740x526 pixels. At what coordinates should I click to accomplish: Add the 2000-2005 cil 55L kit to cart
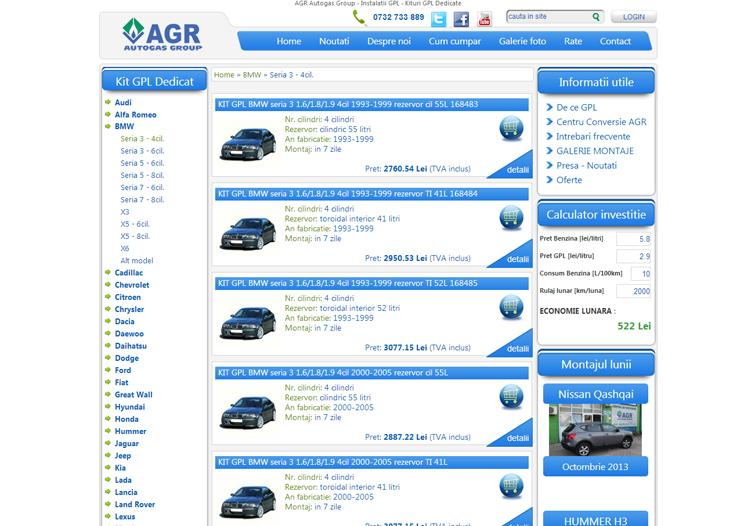(511, 397)
